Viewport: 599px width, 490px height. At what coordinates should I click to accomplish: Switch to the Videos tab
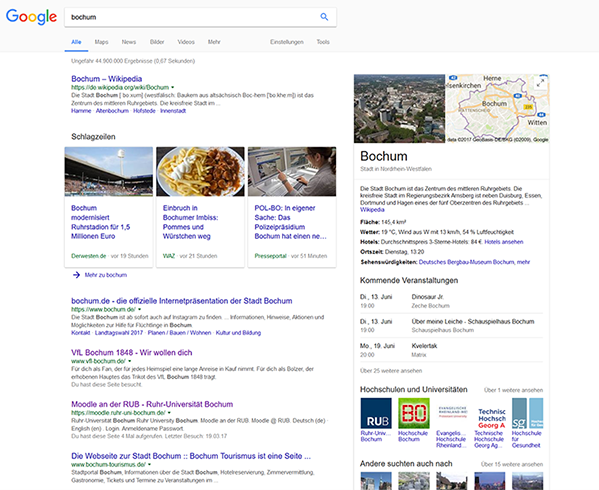click(186, 42)
